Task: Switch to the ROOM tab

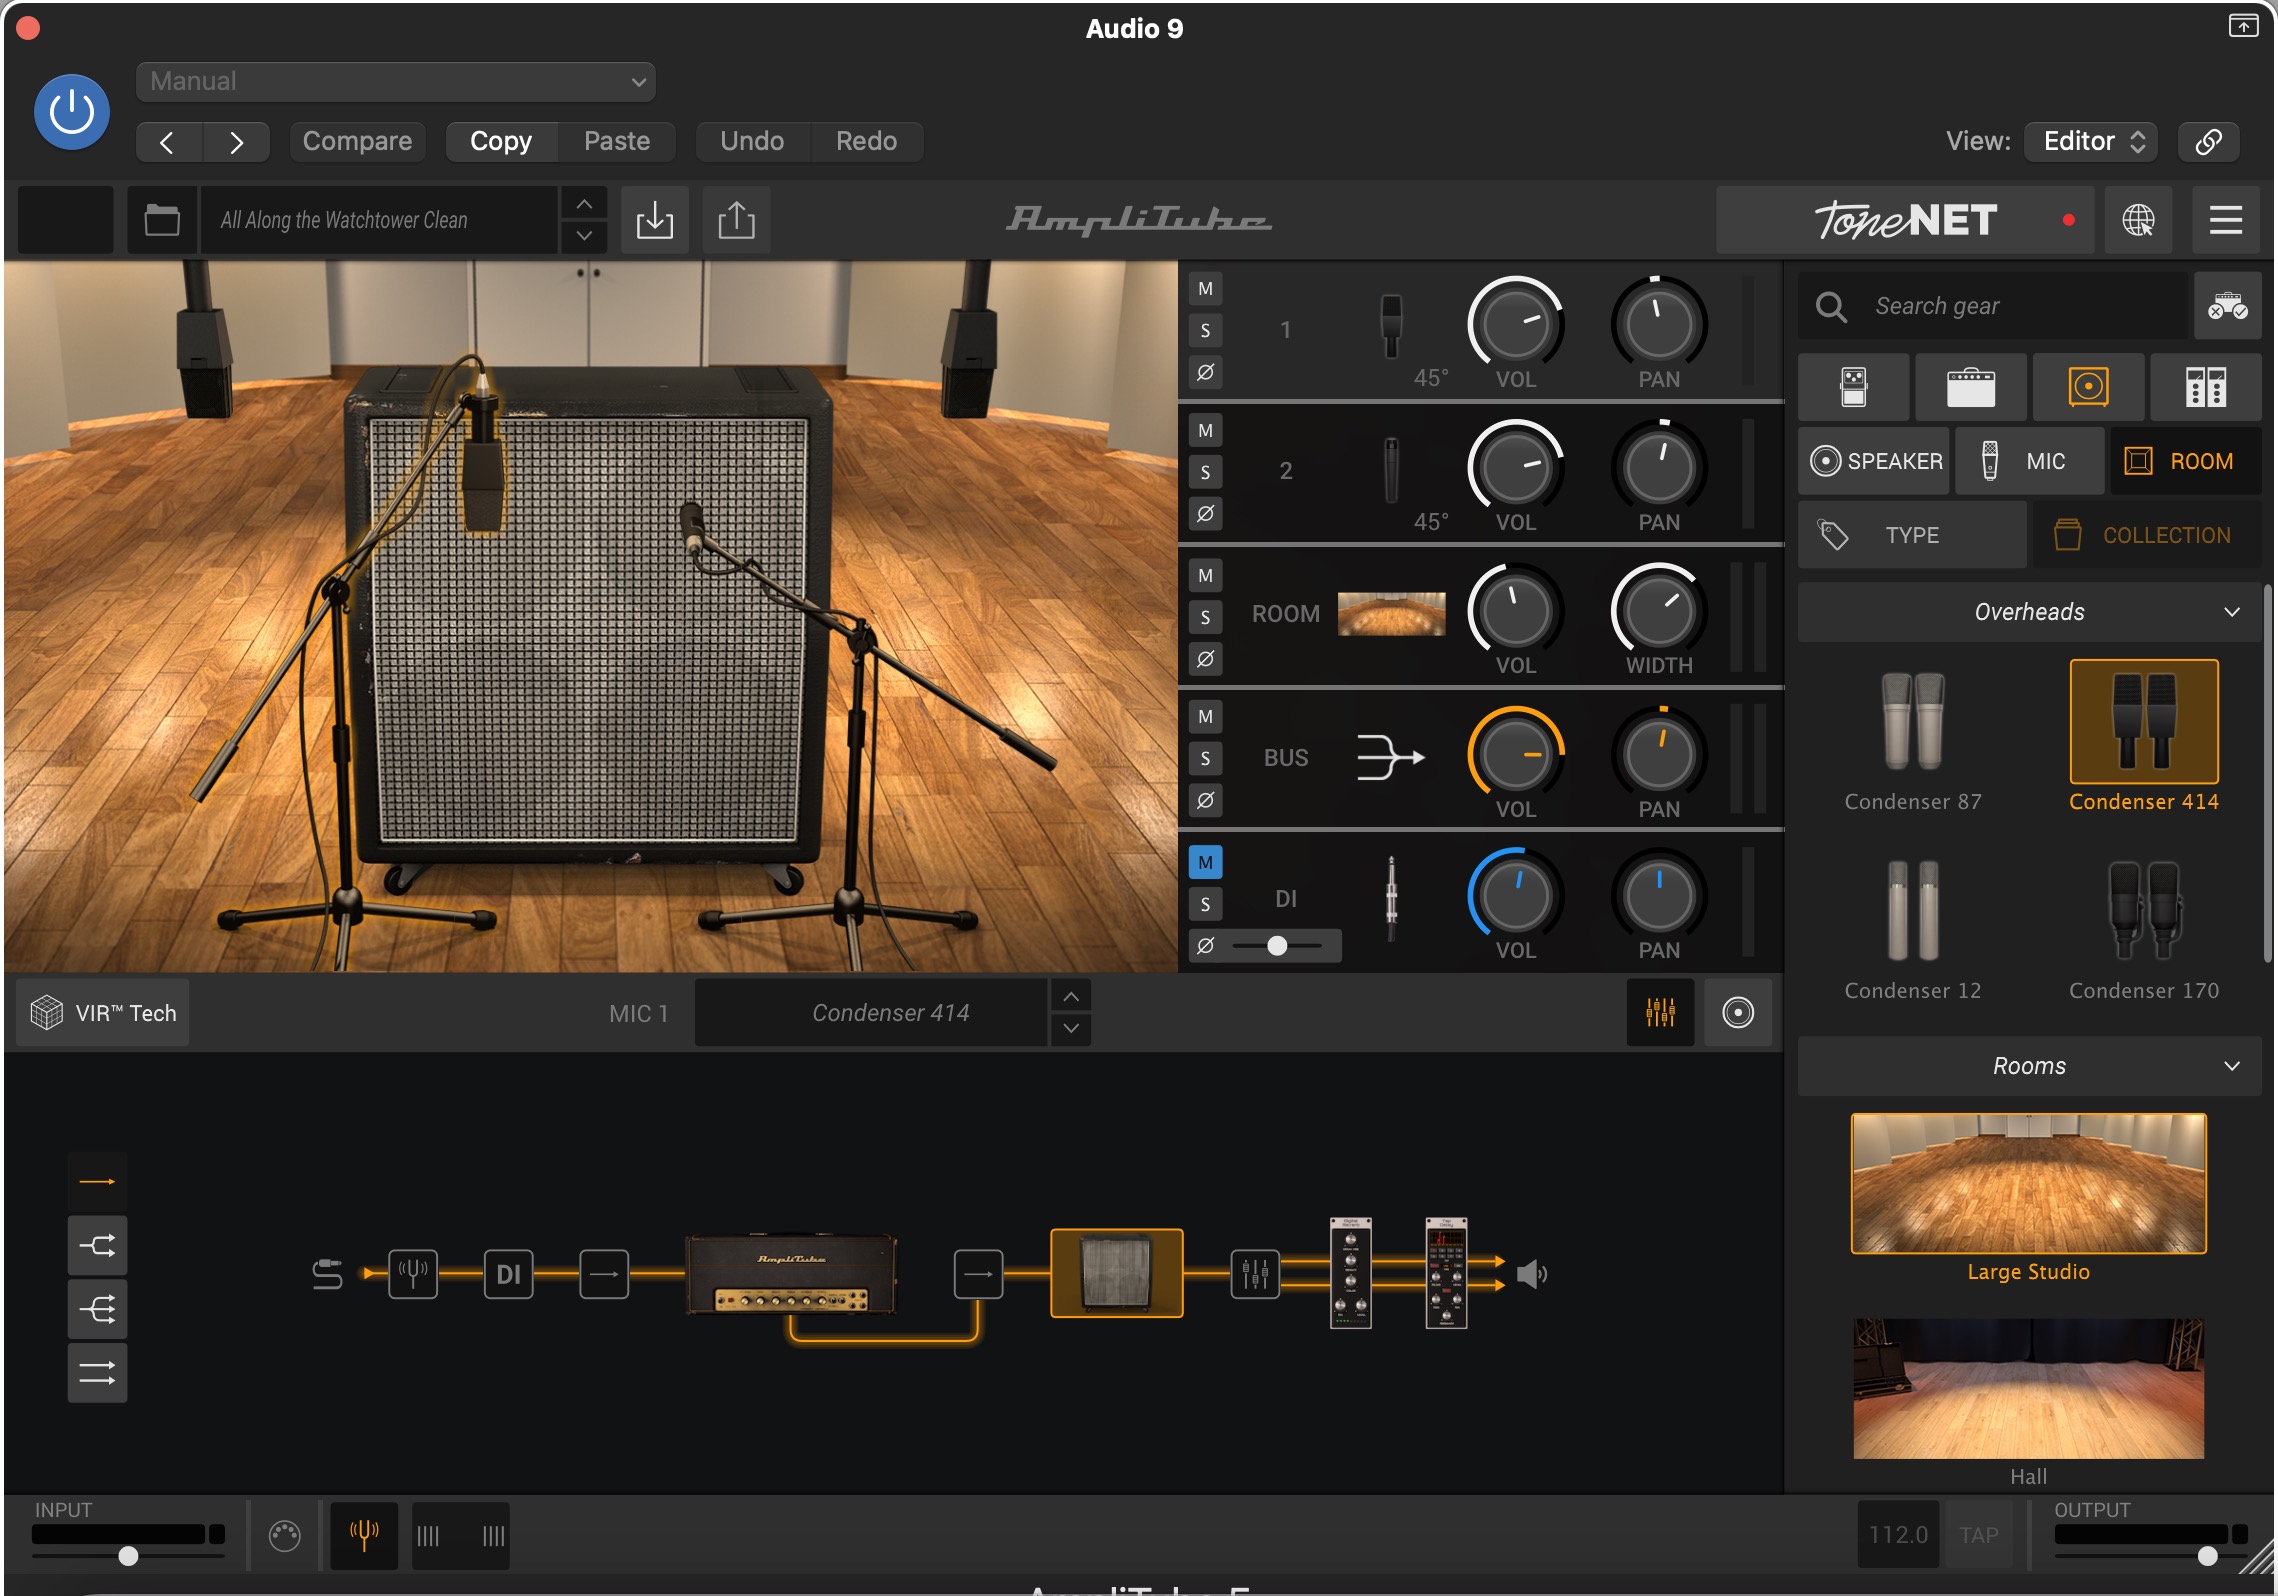Action: coord(2186,461)
